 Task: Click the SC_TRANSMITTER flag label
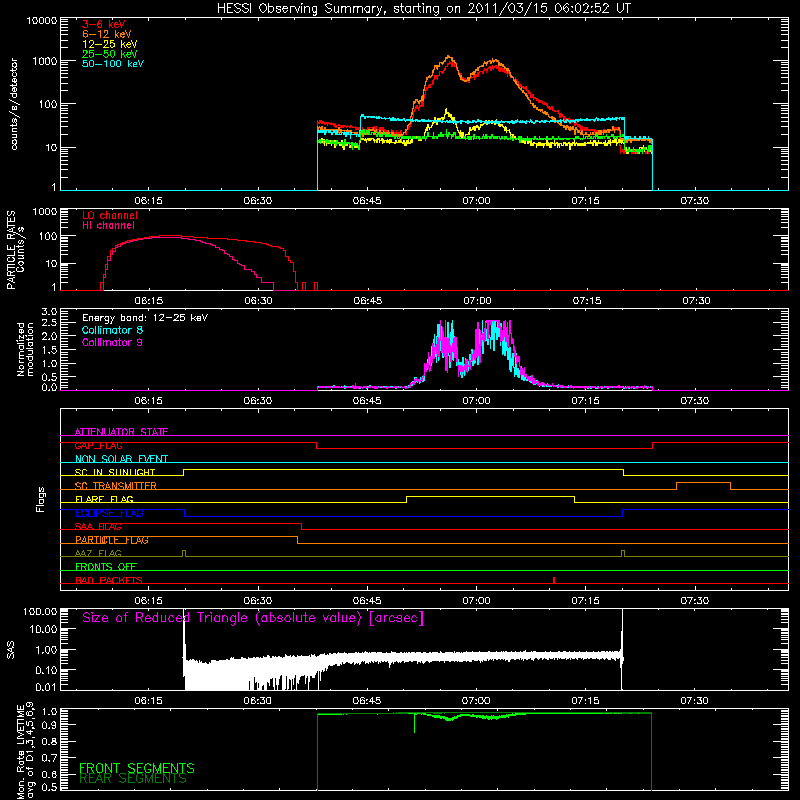[116, 486]
